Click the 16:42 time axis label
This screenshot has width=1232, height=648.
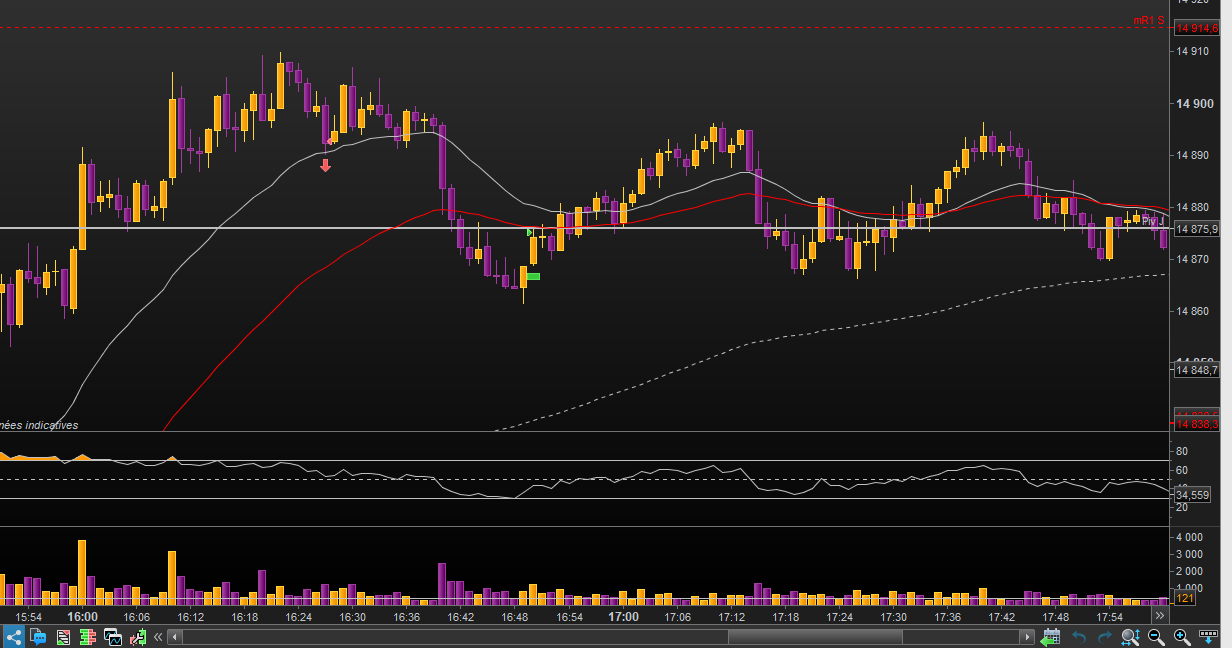tap(461, 617)
